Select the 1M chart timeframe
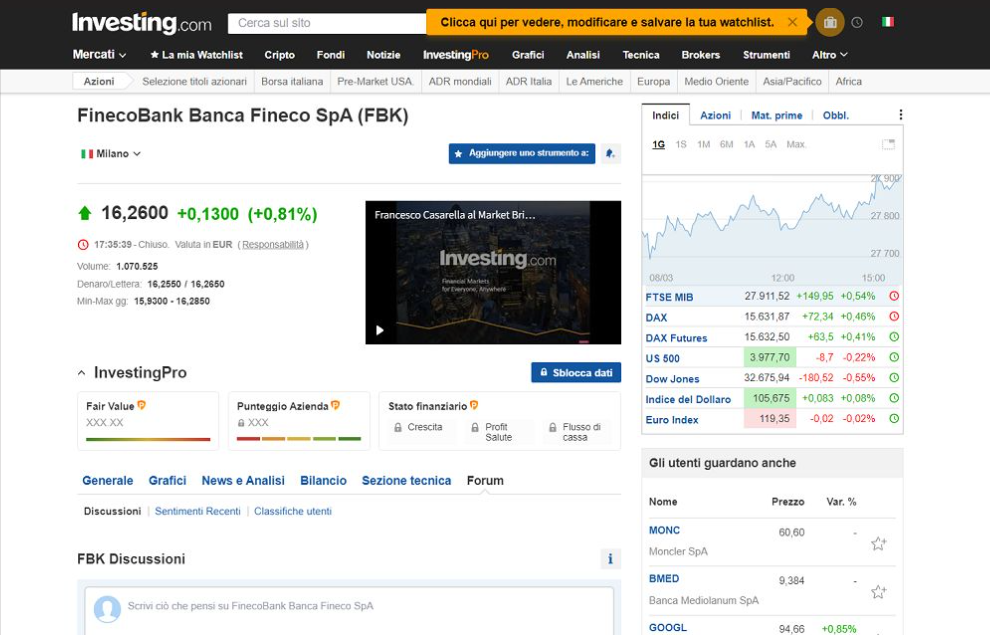Image resolution: width=990 pixels, height=635 pixels. click(703, 145)
